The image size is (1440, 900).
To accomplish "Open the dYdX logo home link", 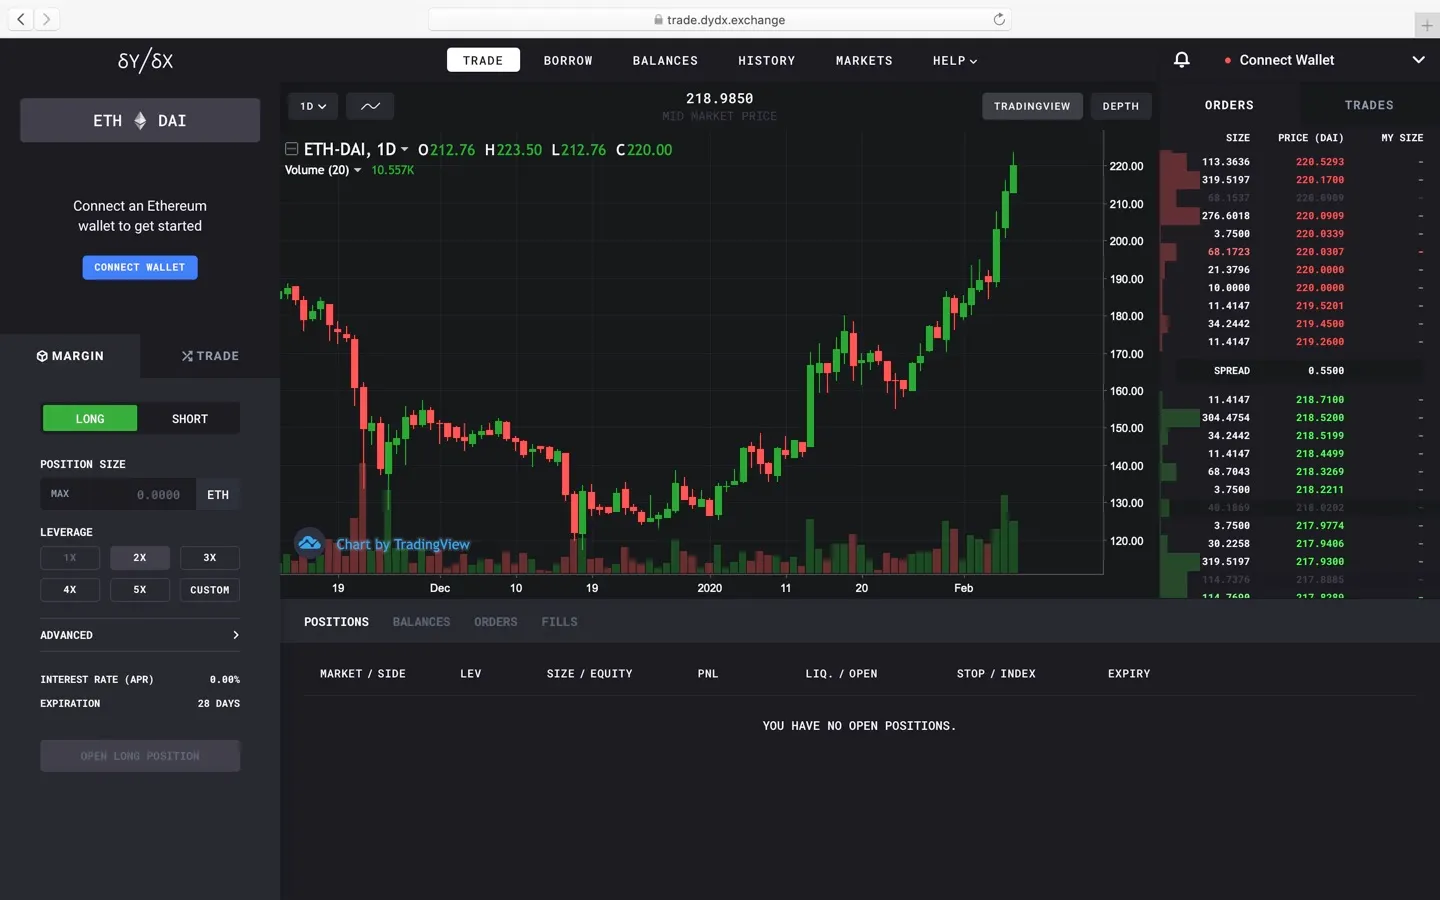I will 145,60.
